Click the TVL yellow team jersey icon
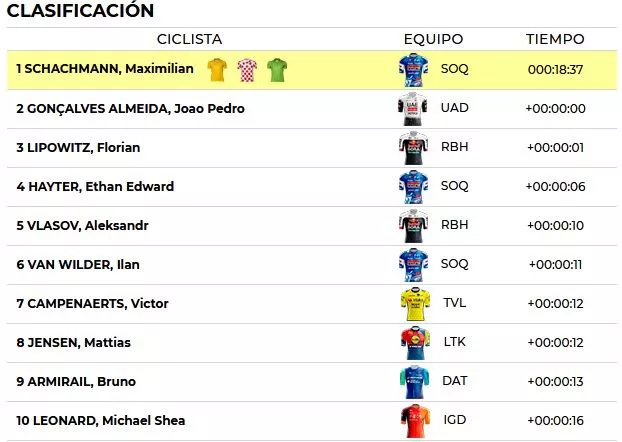Image resolution: width=622 pixels, height=442 pixels. pyautogui.click(x=413, y=304)
